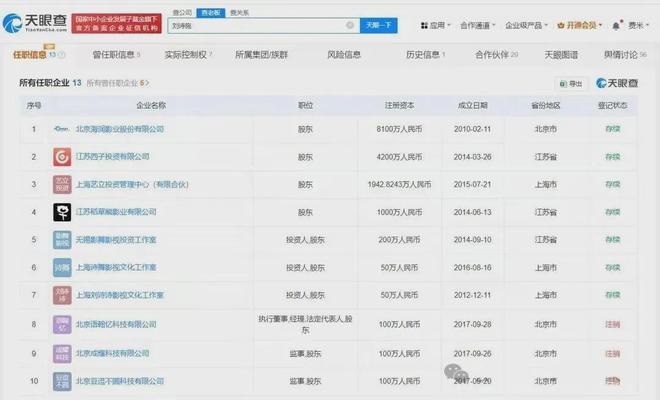The image size is (660, 400).
Task: Open the row 9 北京 科技有限公司 link
Action: click(x=112, y=353)
